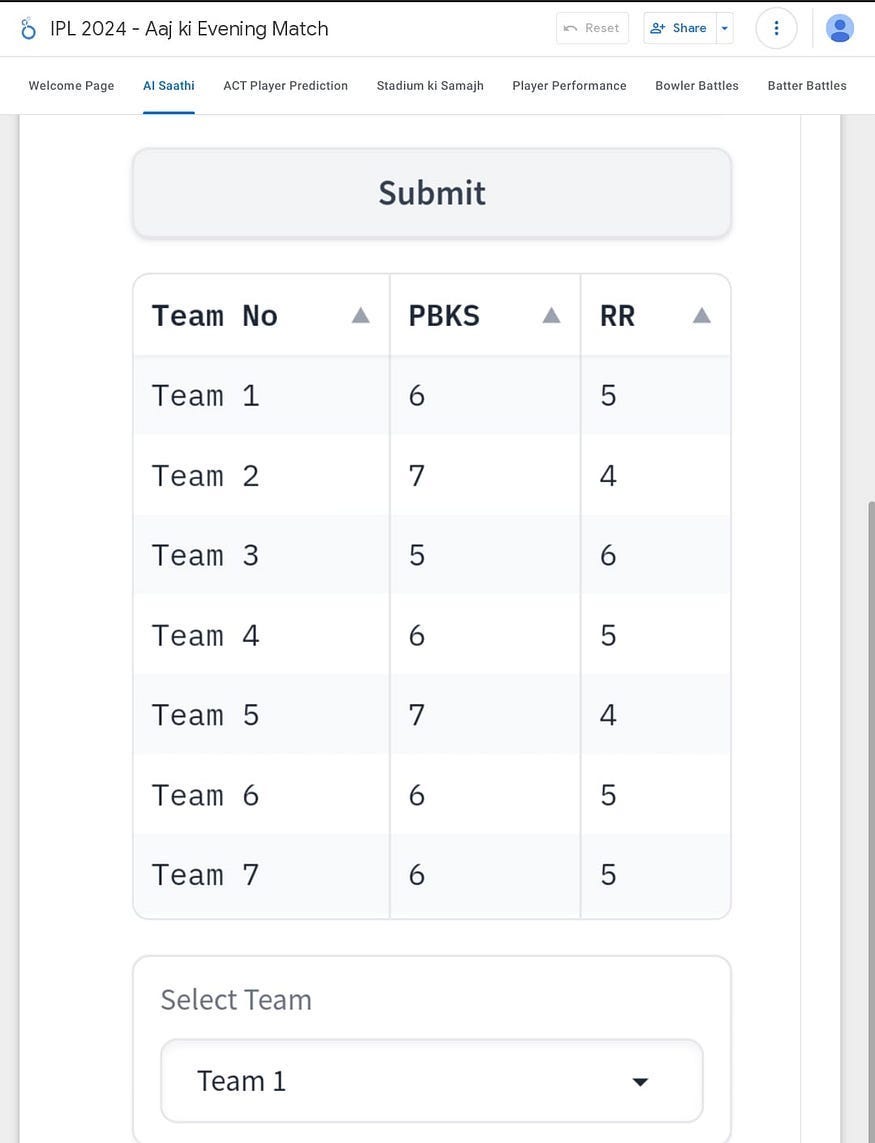Viewport: 875px width, 1143px height.
Task: Open the three-dot more options menu
Action: (x=776, y=28)
